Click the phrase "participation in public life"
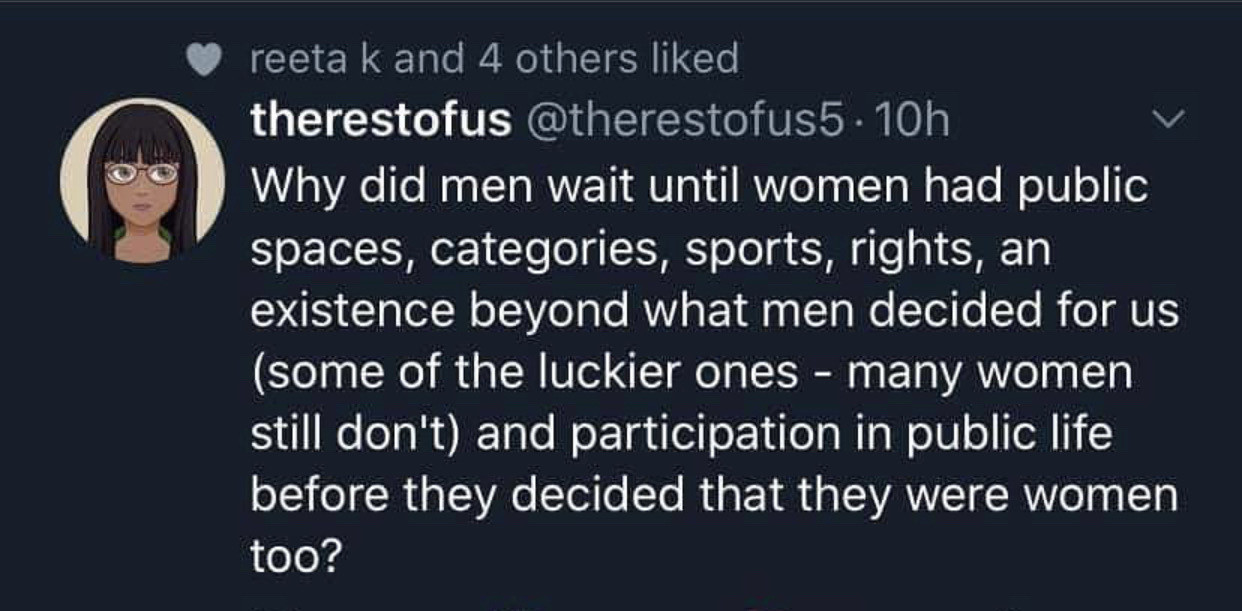Image resolution: width=1242 pixels, height=611 pixels. tap(862, 435)
